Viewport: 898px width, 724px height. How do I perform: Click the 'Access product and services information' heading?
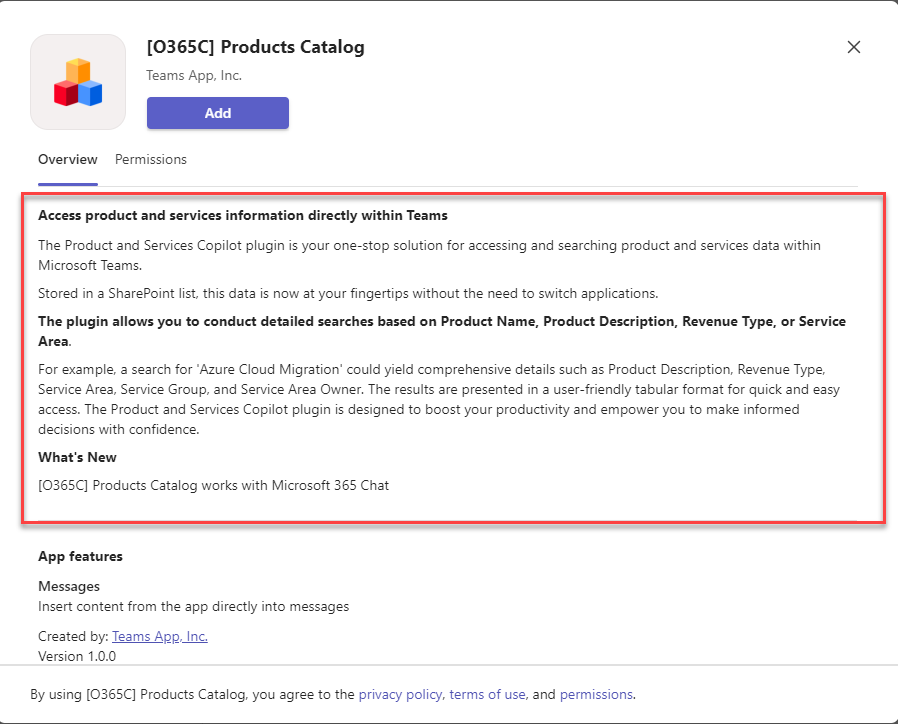(x=243, y=215)
